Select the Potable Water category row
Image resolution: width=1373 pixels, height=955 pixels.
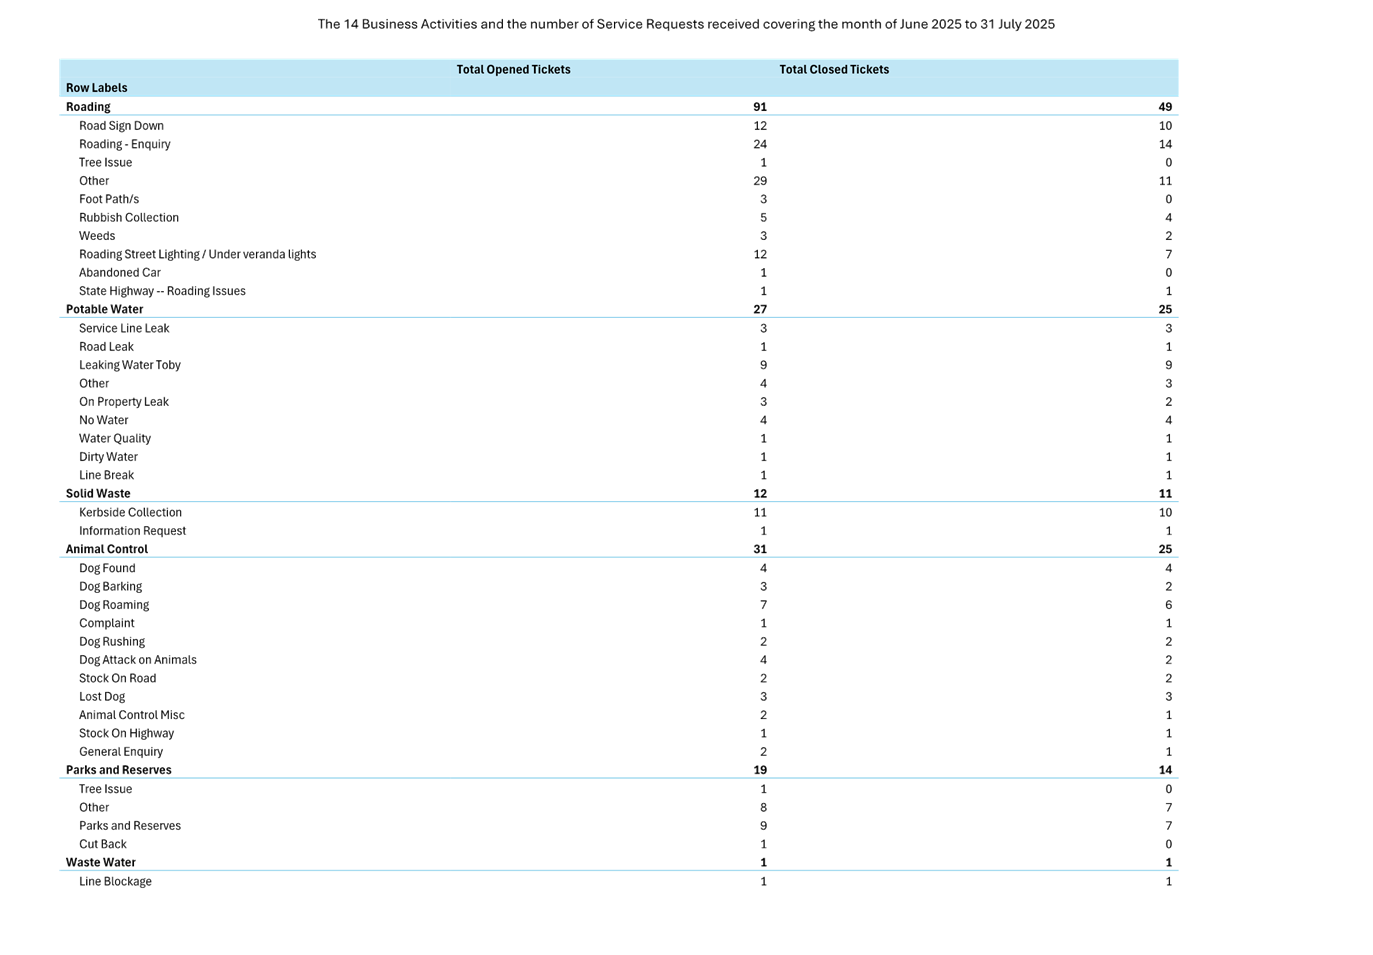[105, 310]
